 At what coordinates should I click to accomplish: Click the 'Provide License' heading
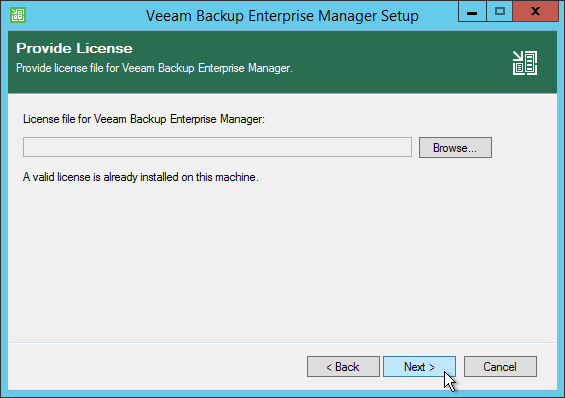[74, 48]
